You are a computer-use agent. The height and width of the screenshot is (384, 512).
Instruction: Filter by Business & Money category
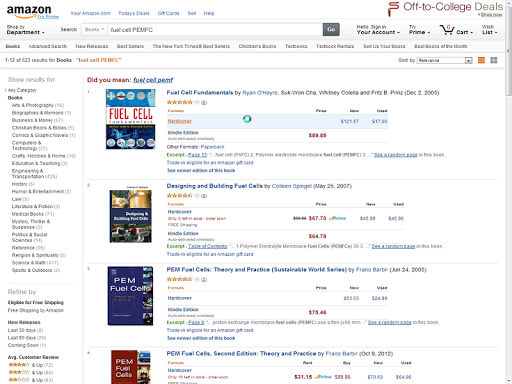(32, 120)
